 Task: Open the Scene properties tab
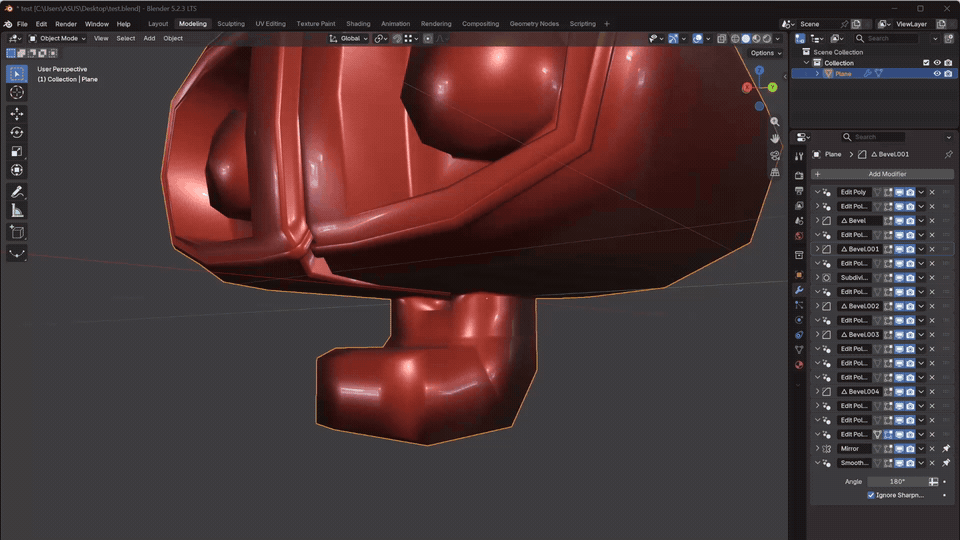799,221
